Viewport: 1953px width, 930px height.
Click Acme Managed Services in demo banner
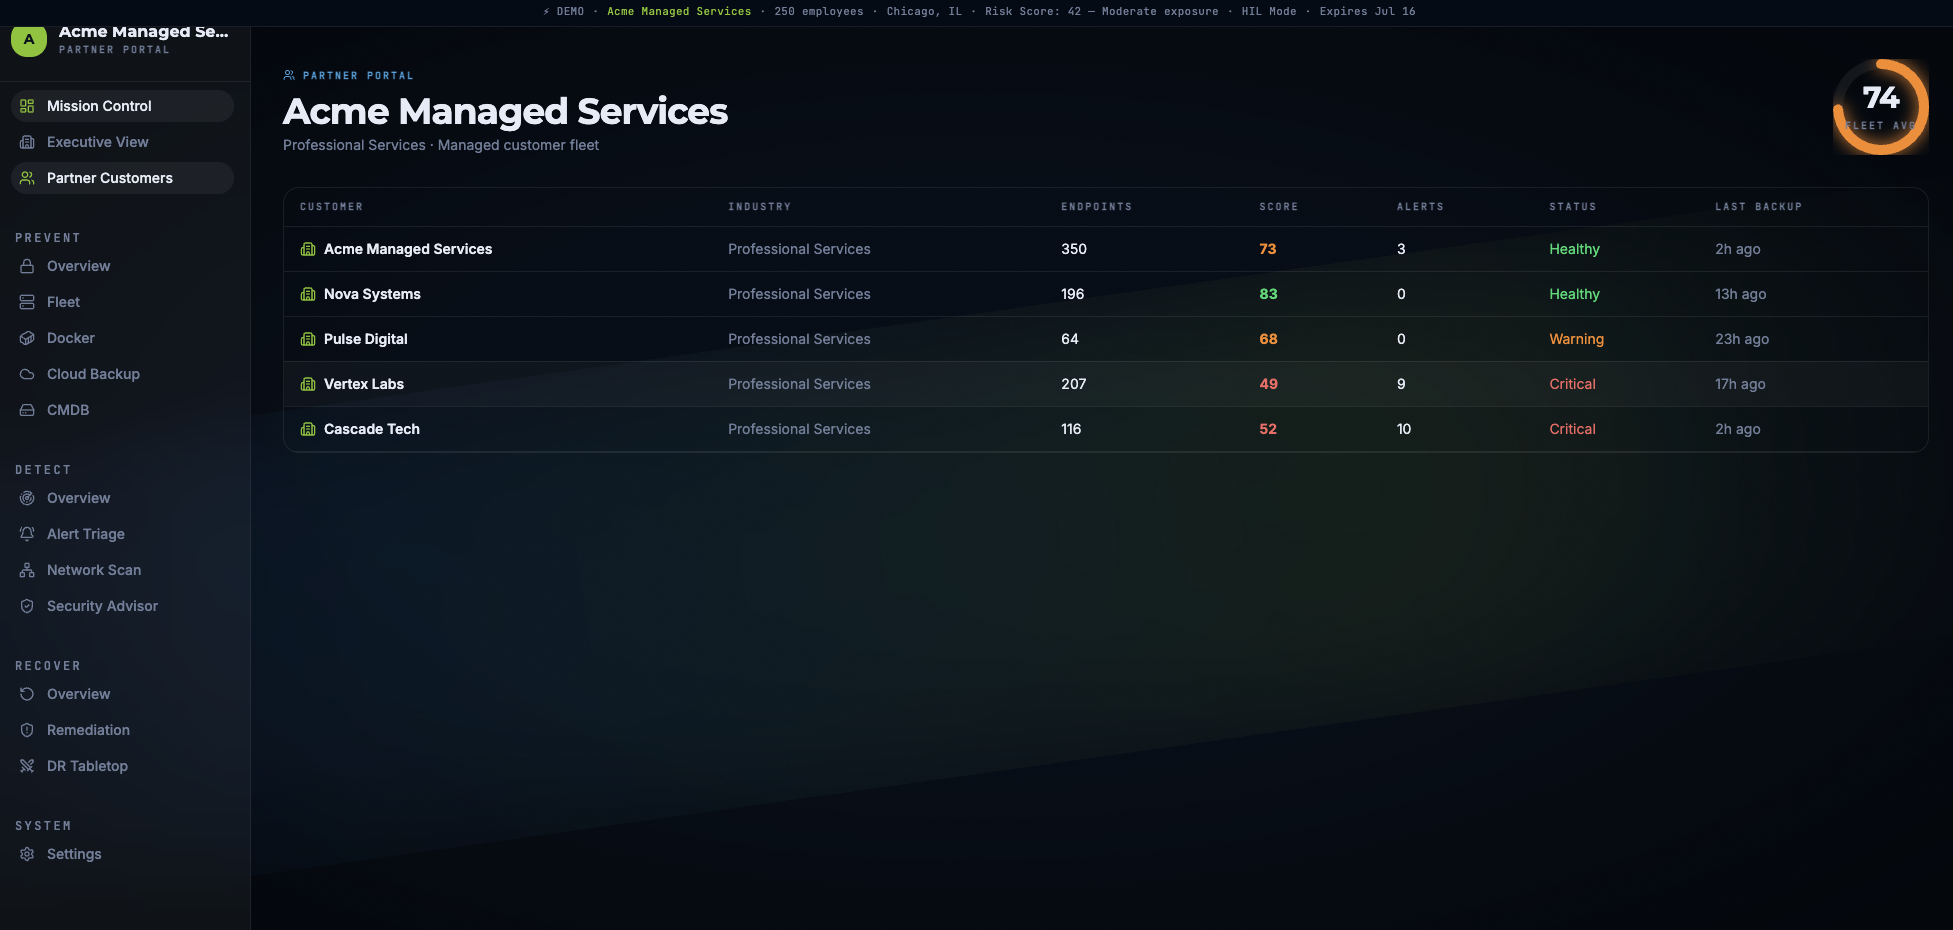[679, 12]
